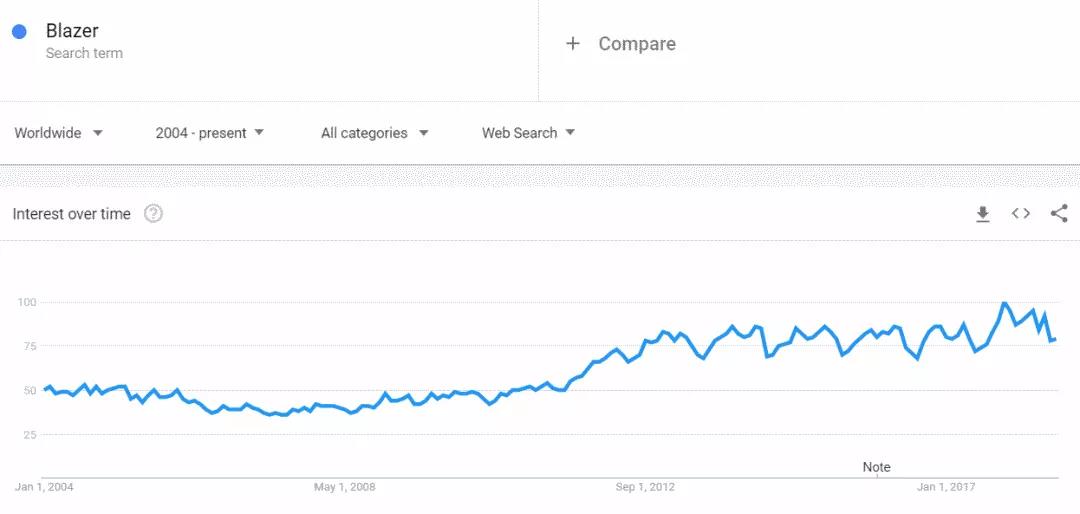The width and height of the screenshot is (1080, 514).
Task: Click the May 1, 2008 axis label
Action: tap(344, 487)
